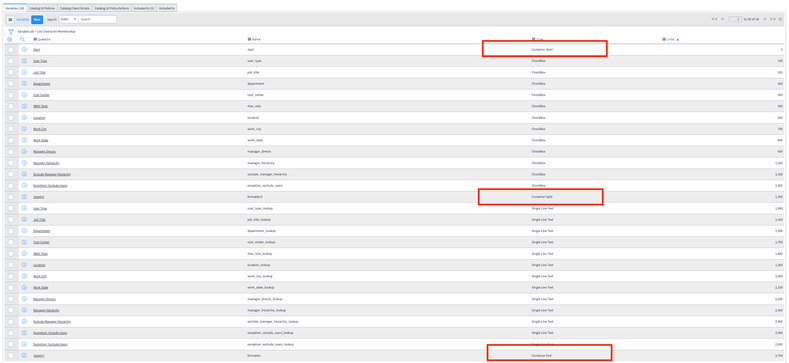Viewport: 789px width, 363px height.
Task: Open info preview for user_type_lookup row
Action: point(24,208)
